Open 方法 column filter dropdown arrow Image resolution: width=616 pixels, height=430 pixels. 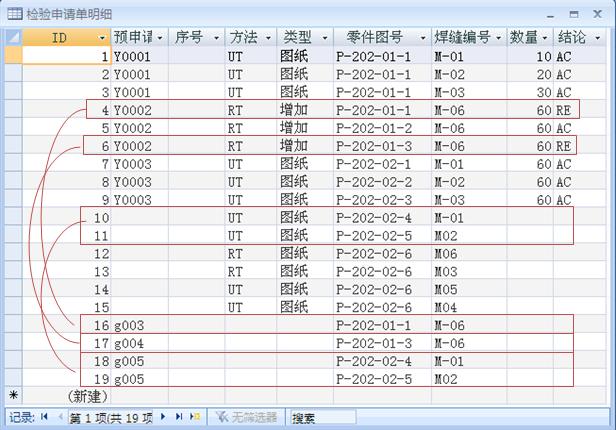[267, 38]
